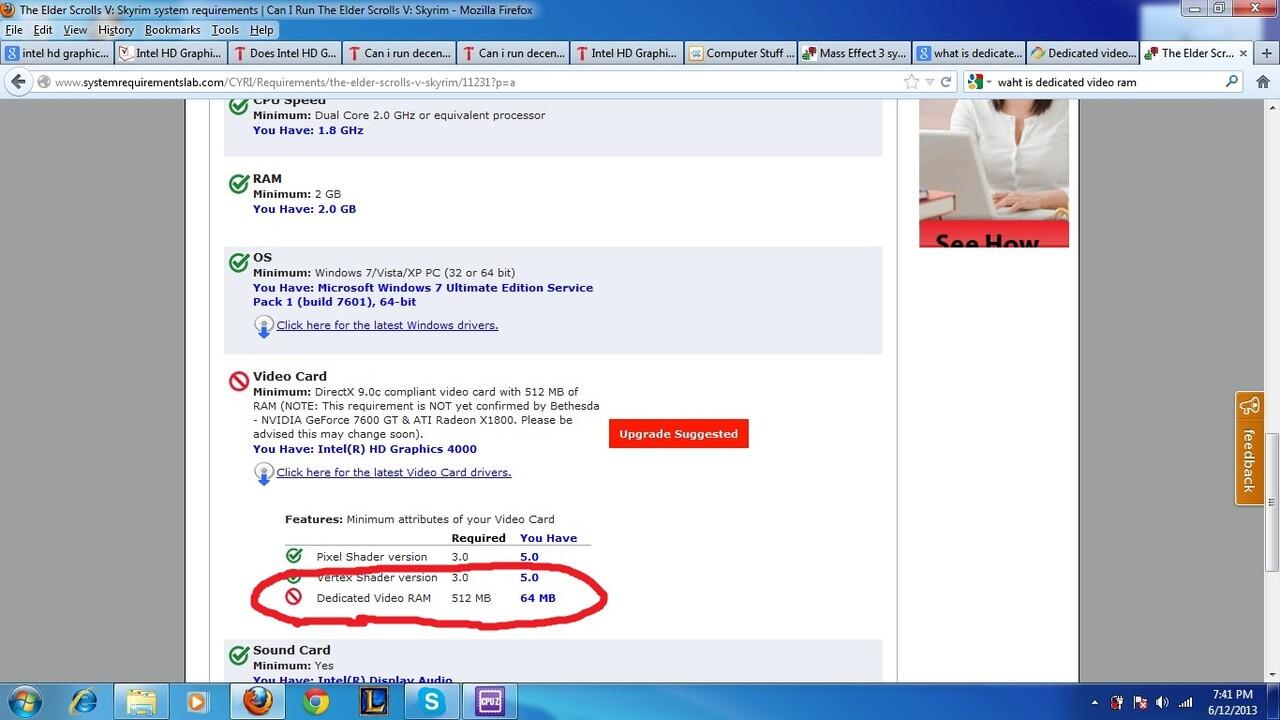Open the History menu

pos(116,30)
